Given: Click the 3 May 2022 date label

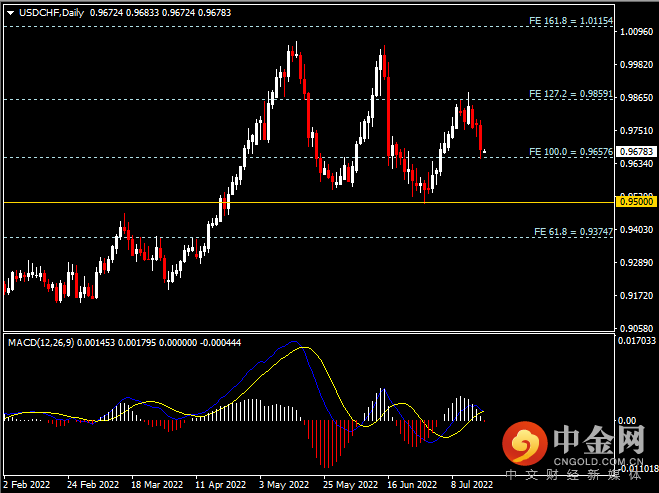Looking at the screenshot, I should click(x=284, y=485).
